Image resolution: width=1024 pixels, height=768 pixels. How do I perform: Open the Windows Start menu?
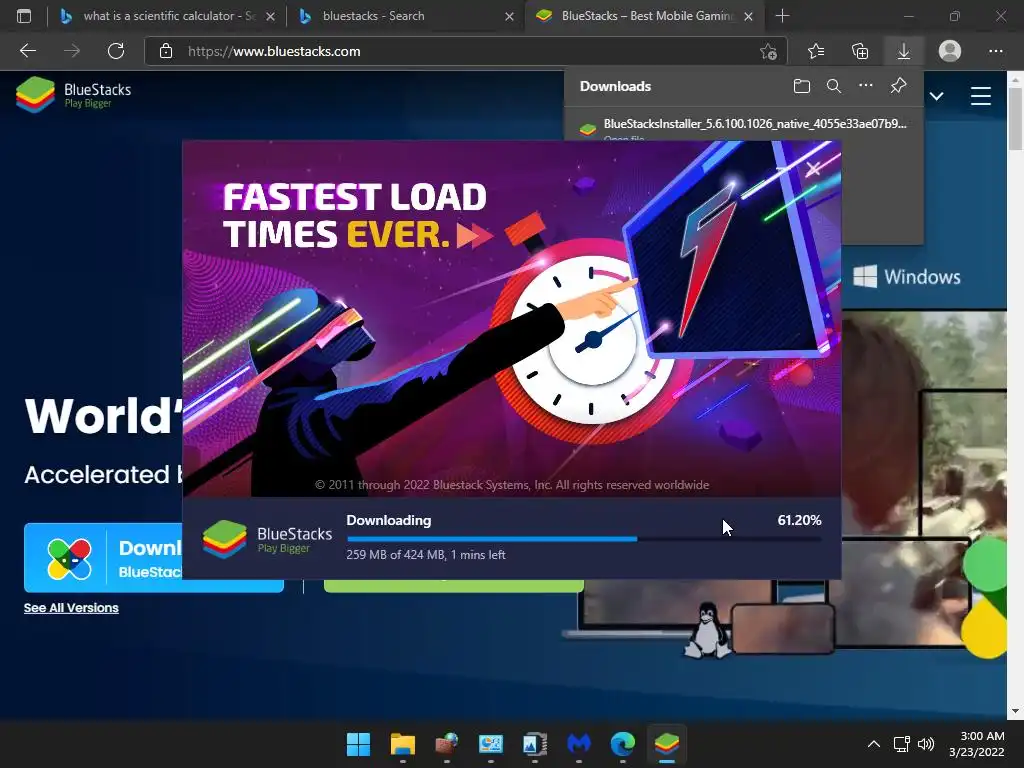click(358, 744)
